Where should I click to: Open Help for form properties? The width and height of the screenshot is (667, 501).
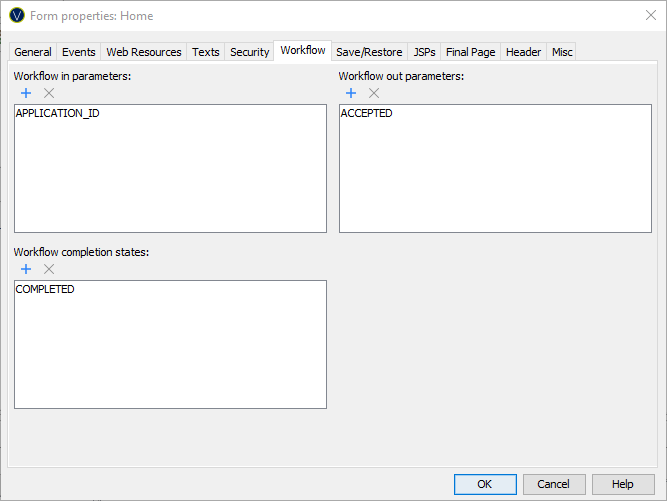(x=622, y=484)
